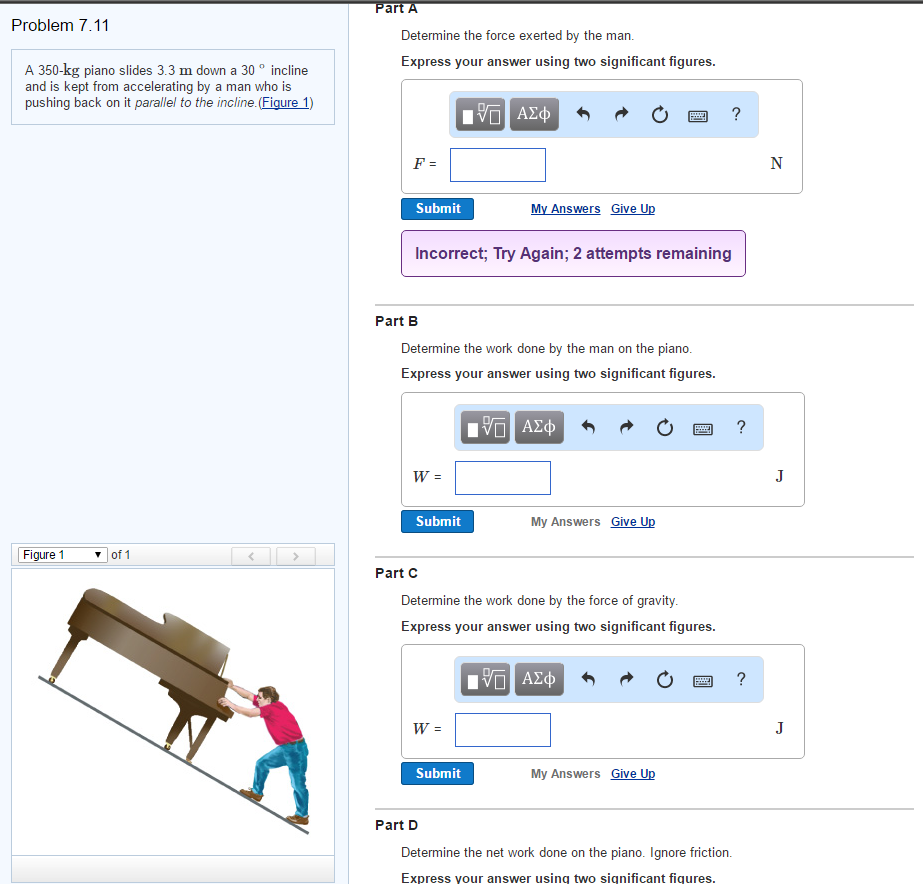Image resolution: width=923 pixels, height=884 pixels.
Task: Open help via question mark in Part C
Action: pos(740,679)
